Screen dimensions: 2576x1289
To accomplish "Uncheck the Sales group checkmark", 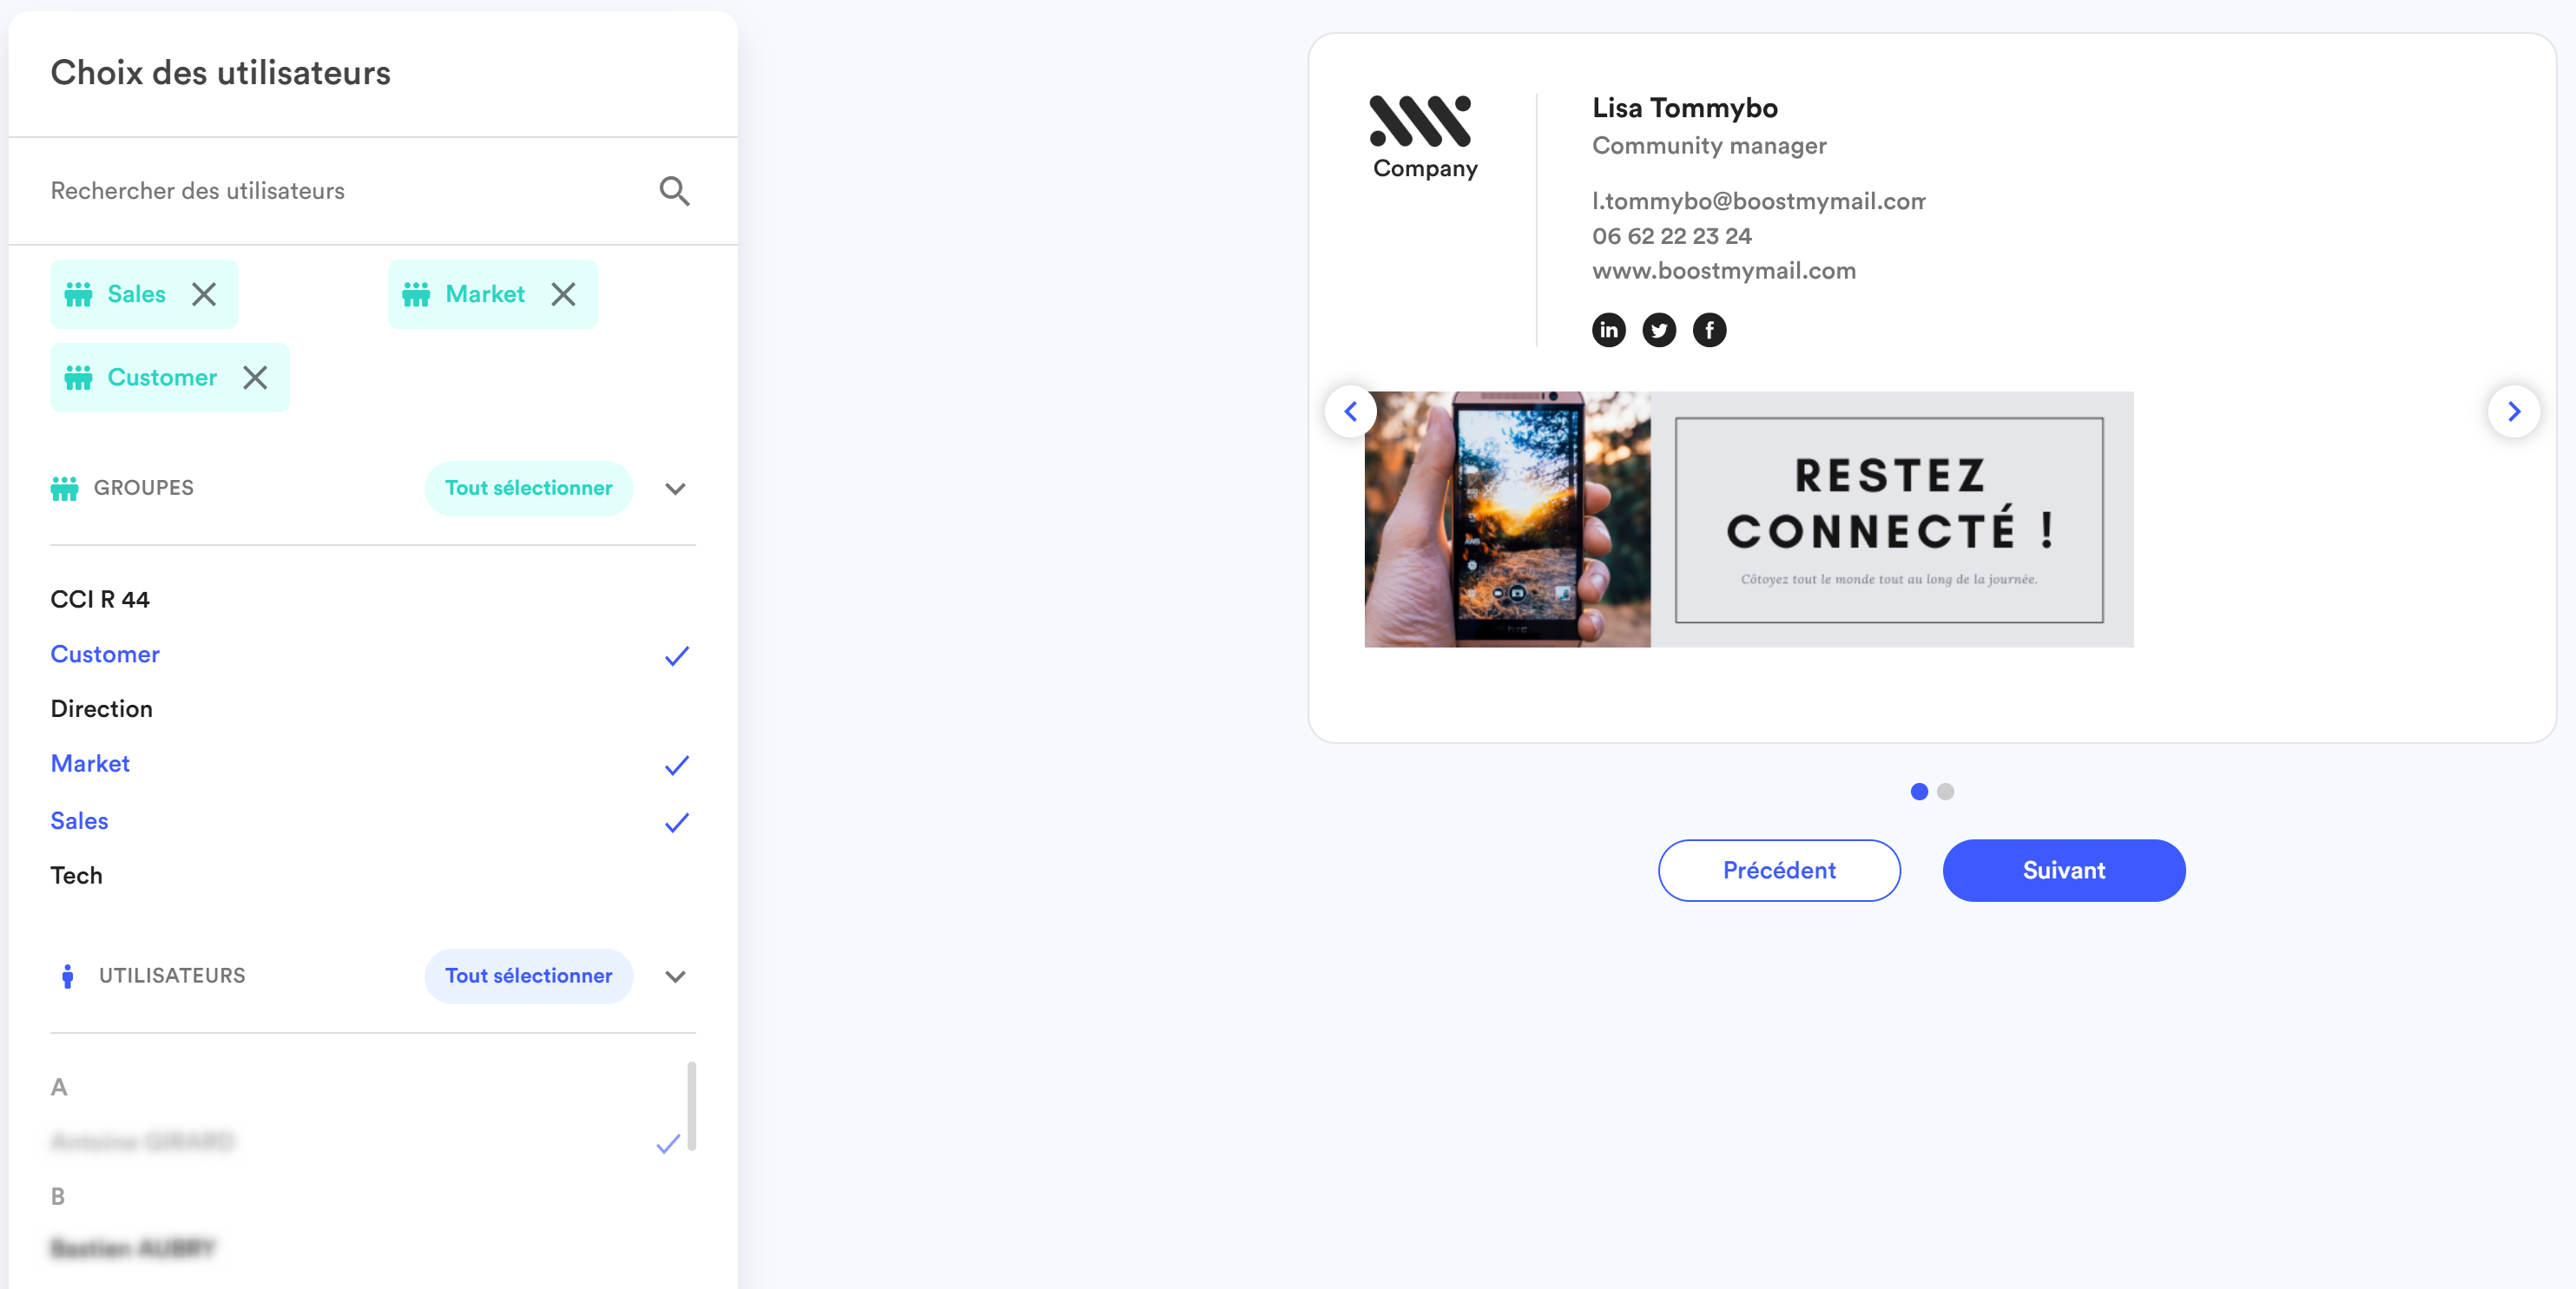I will click(x=677, y=822).
